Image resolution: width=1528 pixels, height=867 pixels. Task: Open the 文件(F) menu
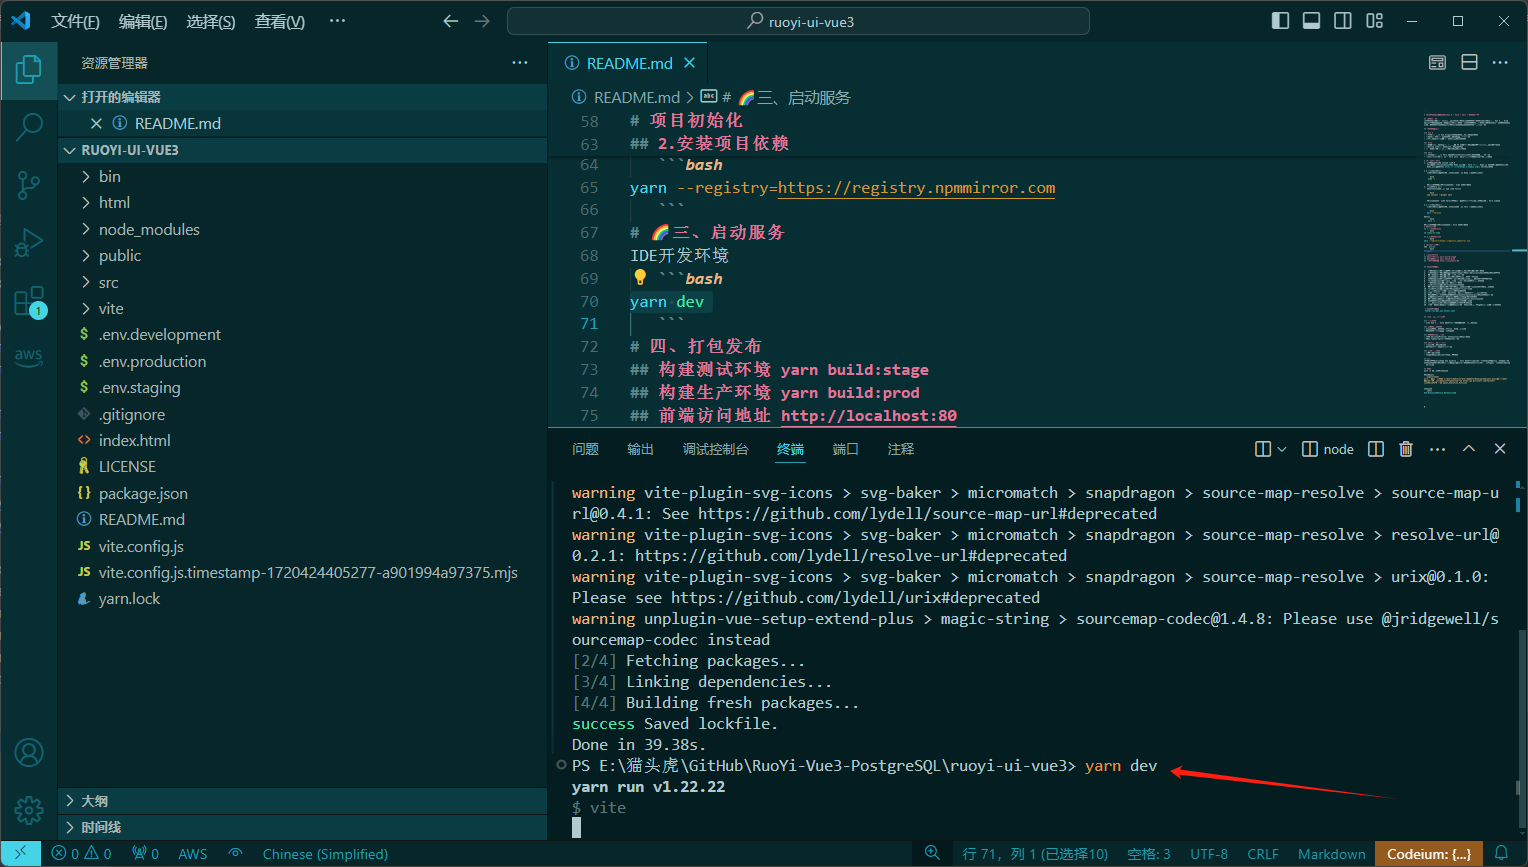75,21
